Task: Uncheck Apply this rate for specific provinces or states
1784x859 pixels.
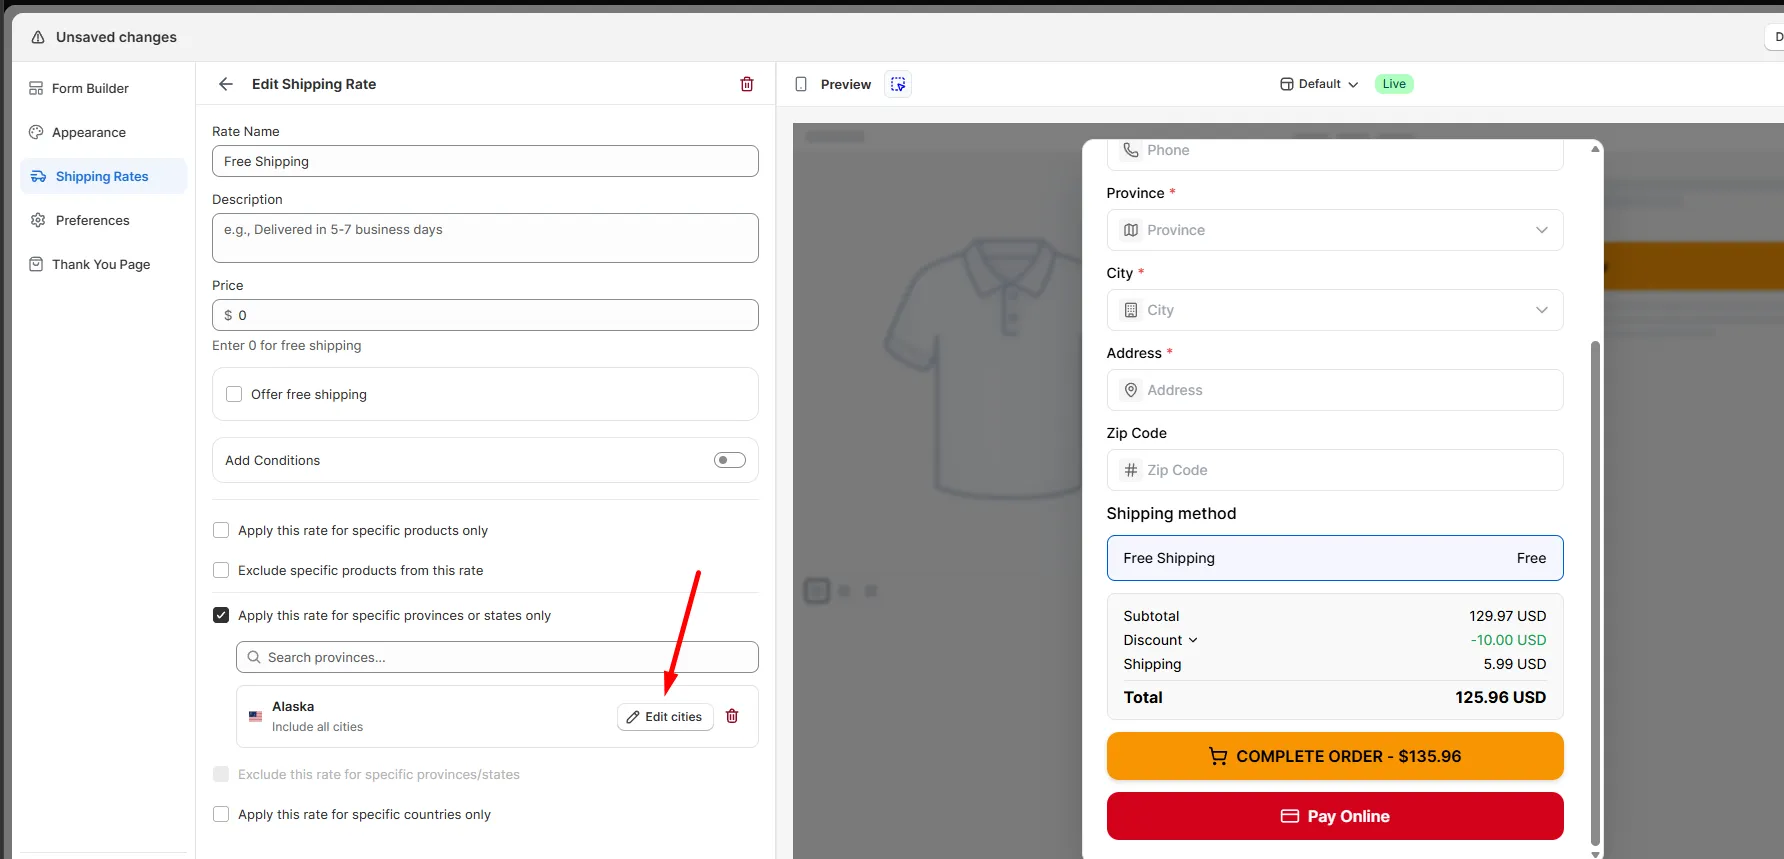Action: 221,615
